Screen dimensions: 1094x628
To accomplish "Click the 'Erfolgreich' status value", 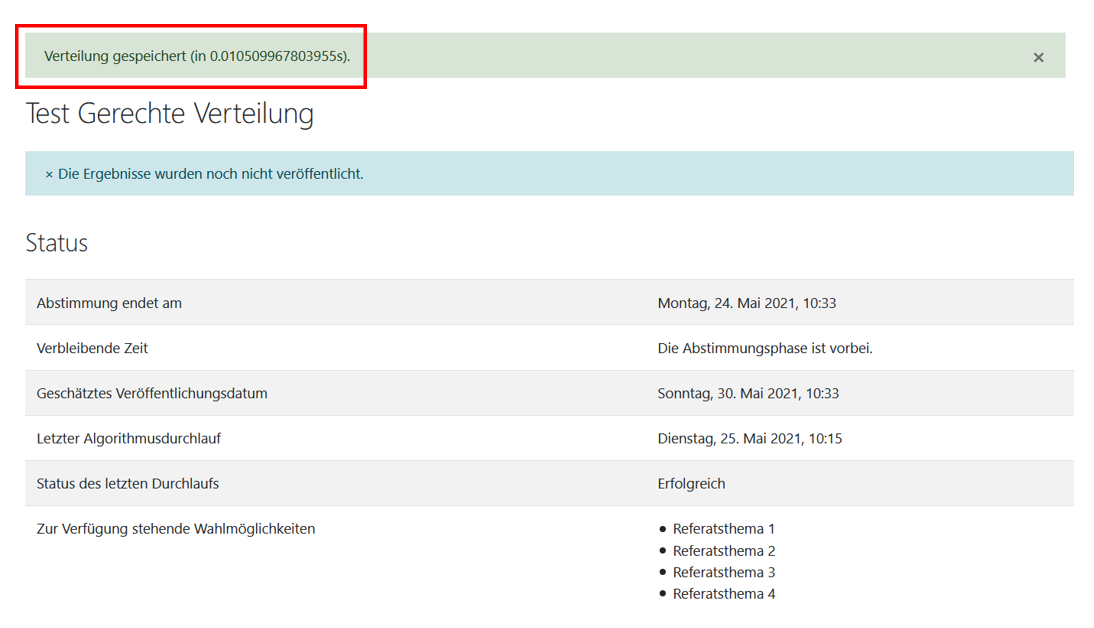I will (x=691, y=483).
